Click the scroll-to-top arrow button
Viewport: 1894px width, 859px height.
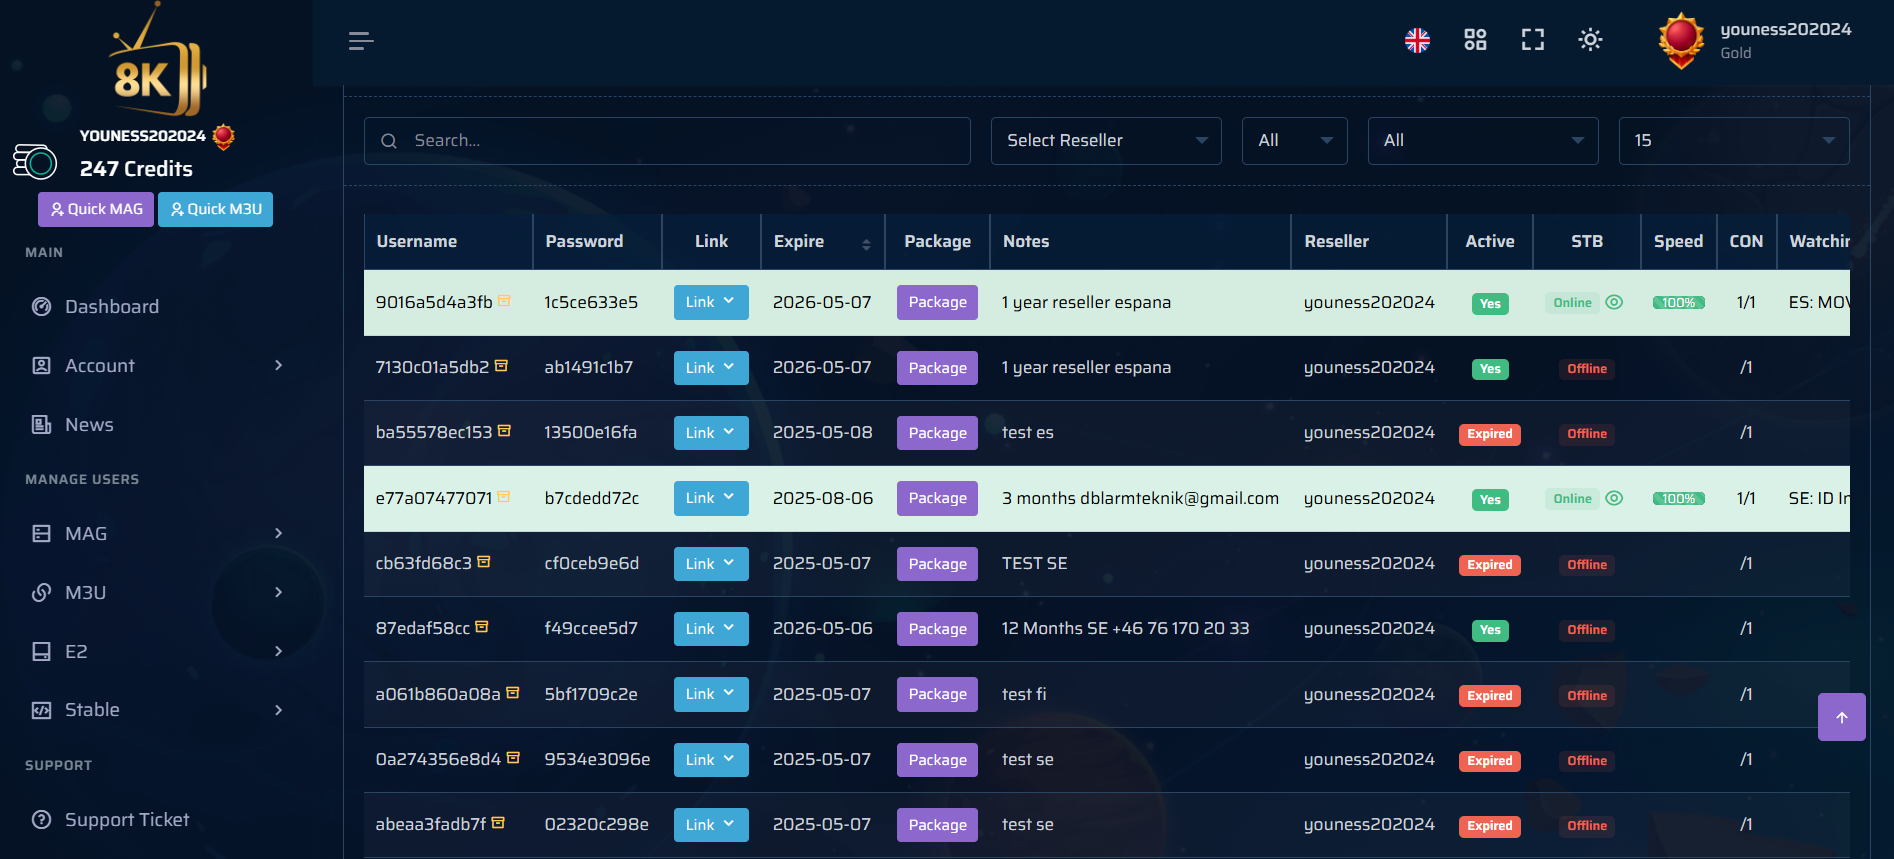1842,717
